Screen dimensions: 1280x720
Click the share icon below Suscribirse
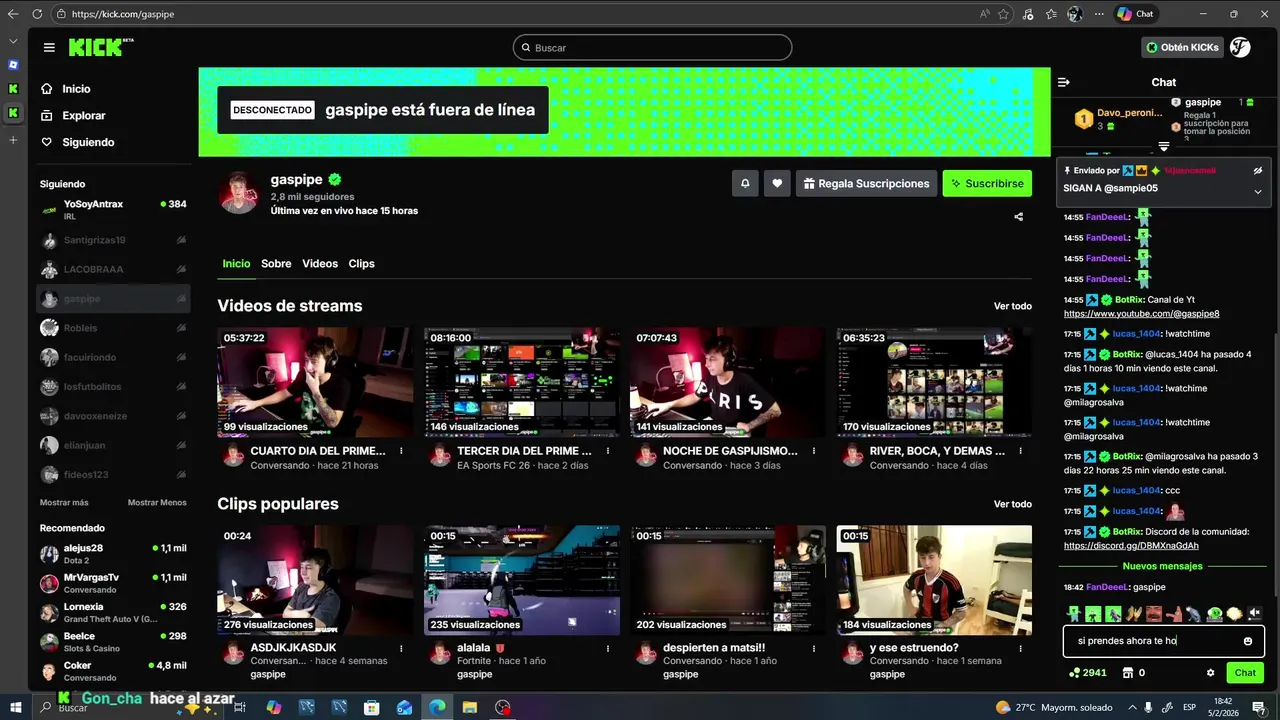[1019, 217]
